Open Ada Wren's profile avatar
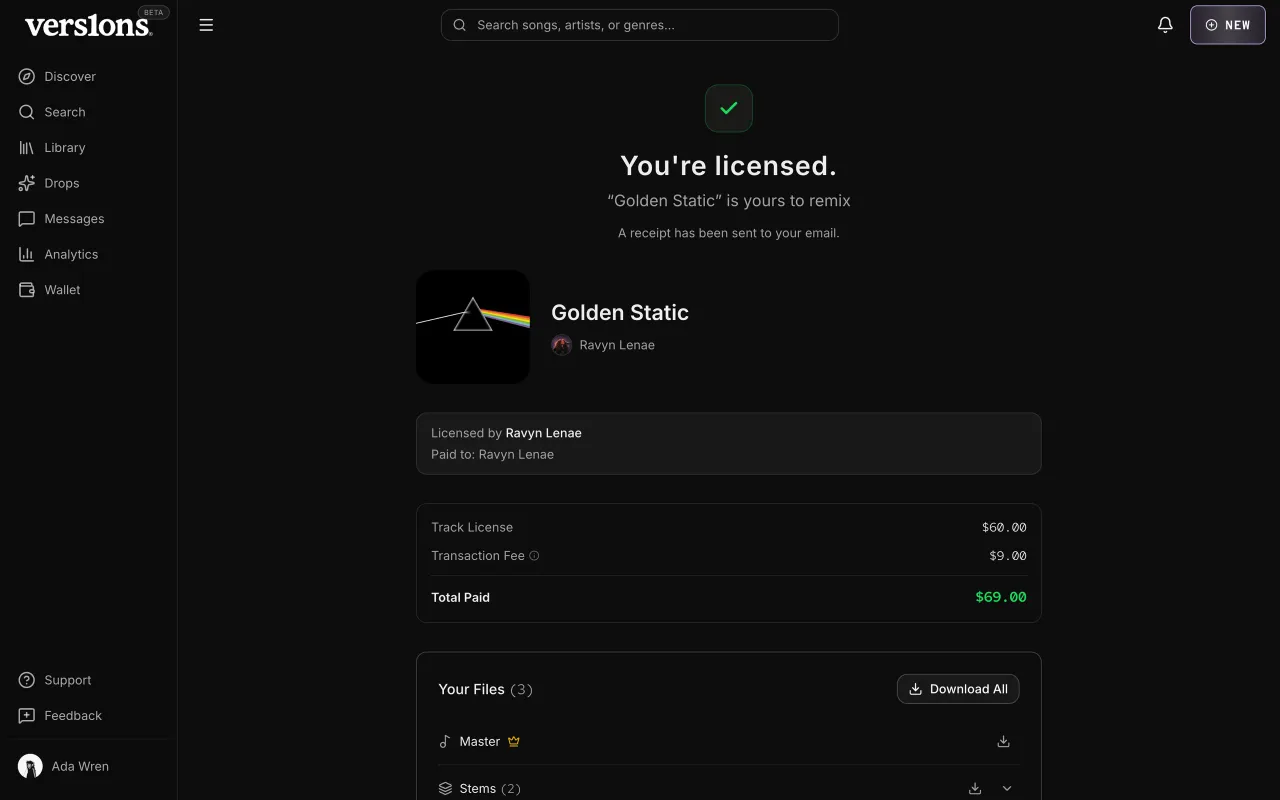 [x=30, y=766]
